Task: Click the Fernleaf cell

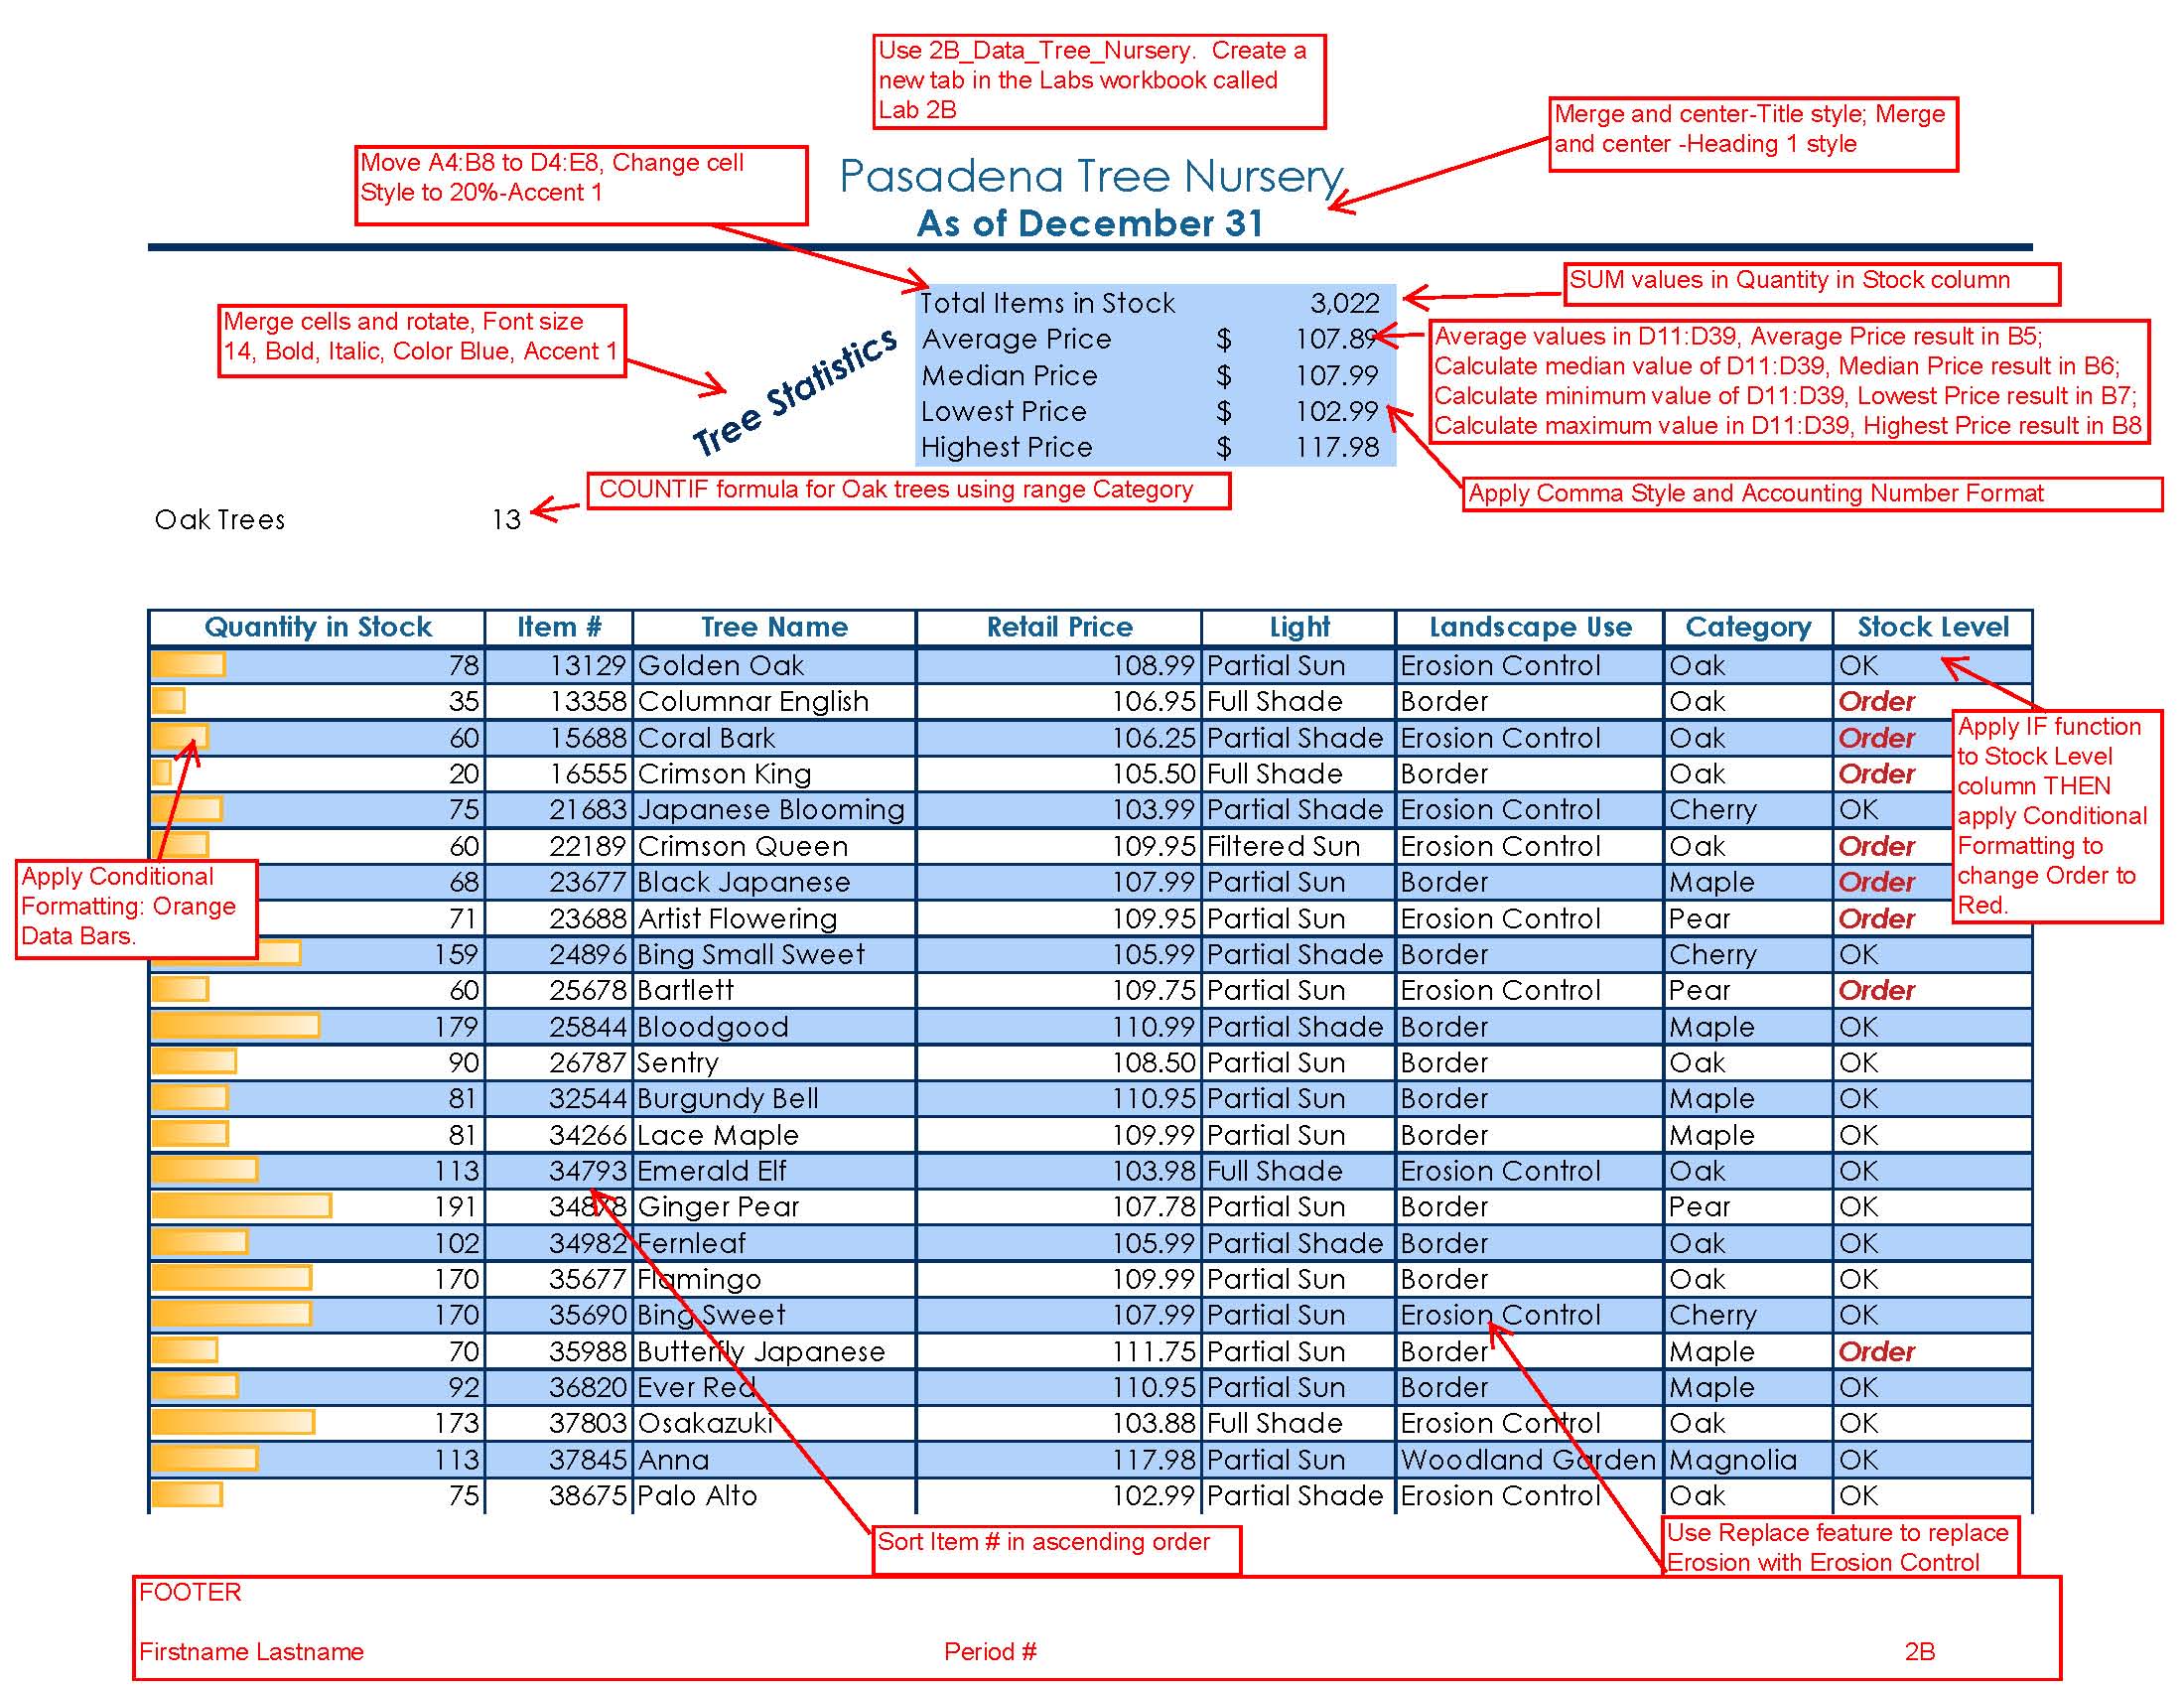Action: coord(774,1243)
